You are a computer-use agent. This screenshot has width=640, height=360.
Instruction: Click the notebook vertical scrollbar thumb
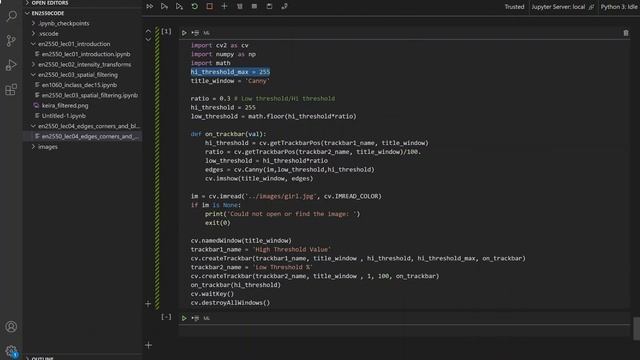(x=636, y=328)
